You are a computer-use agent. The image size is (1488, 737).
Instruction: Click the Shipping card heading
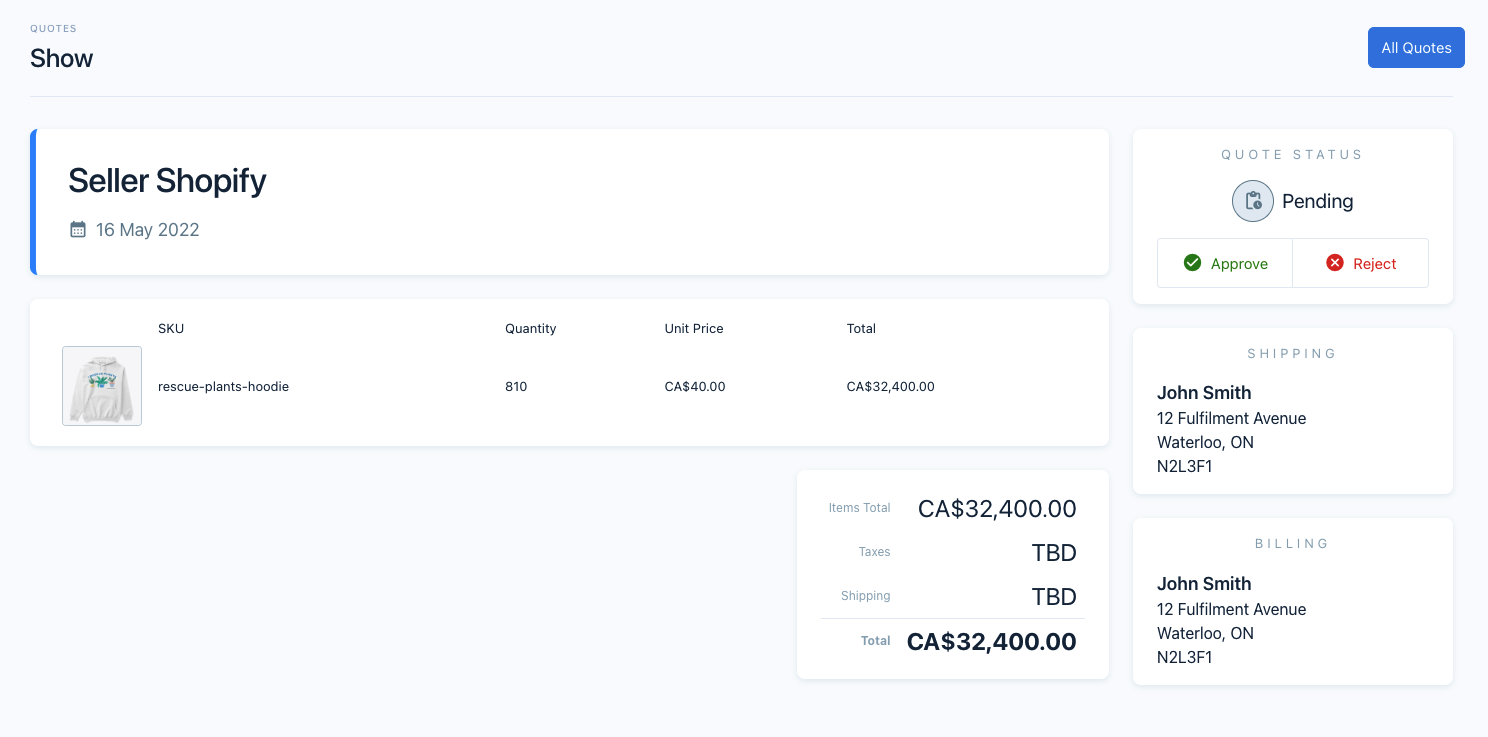point(1292,354)
